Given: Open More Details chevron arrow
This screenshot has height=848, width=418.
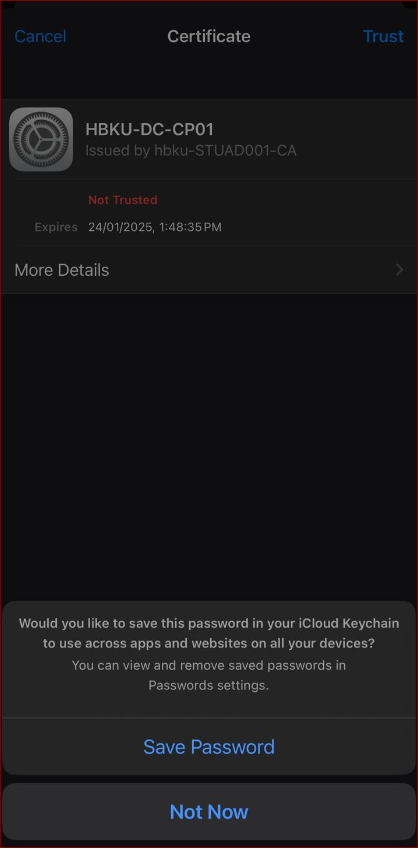Looking at the screenshot, I should click(x=400, y=270).
